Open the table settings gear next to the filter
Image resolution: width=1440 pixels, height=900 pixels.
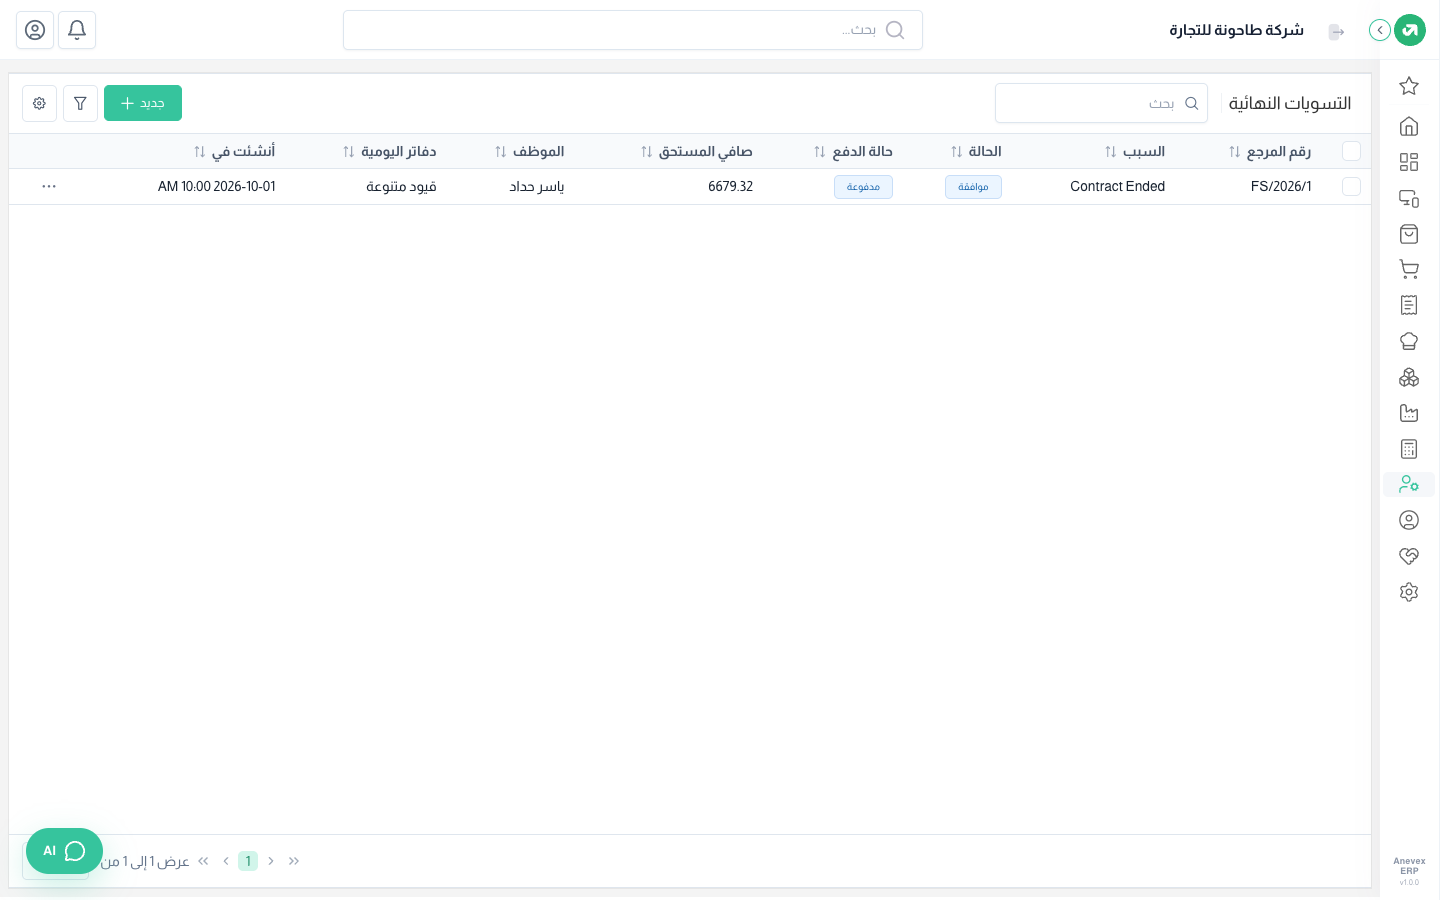pyautogui.click(x=39, y=103)
